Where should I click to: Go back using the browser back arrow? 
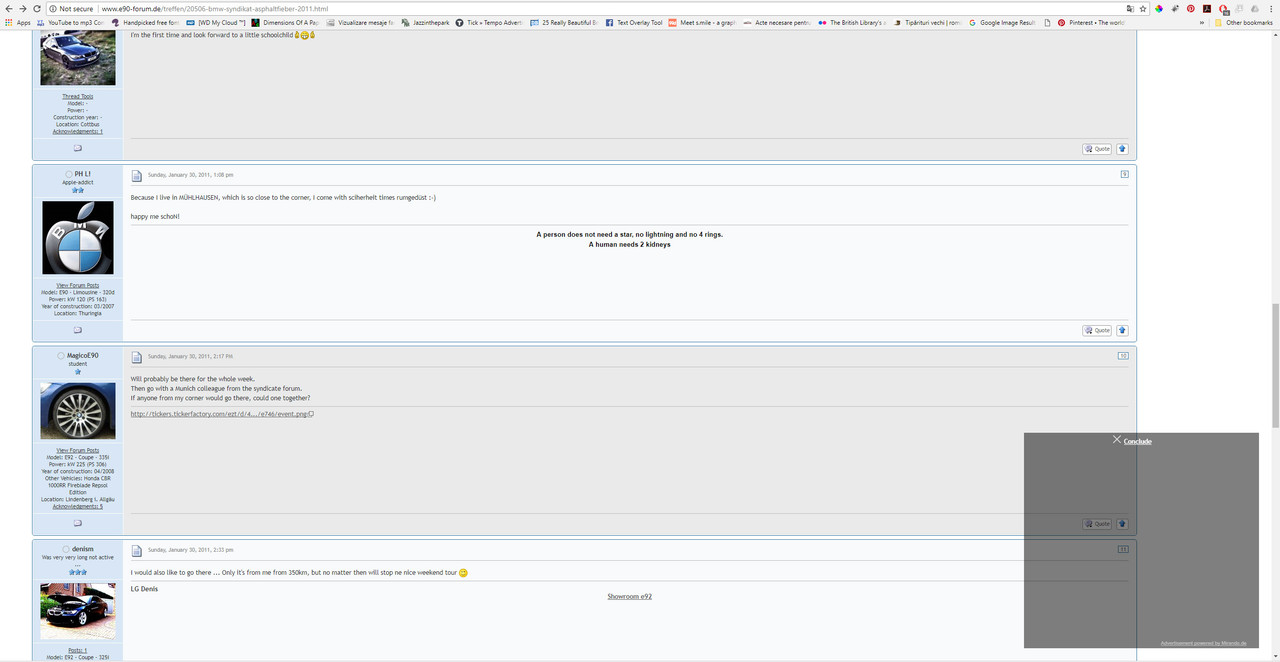[8, 8]
